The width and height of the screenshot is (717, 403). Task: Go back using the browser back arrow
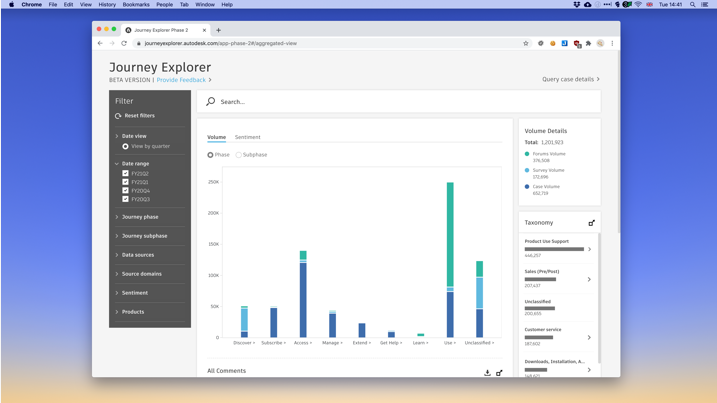coord(100,43)
